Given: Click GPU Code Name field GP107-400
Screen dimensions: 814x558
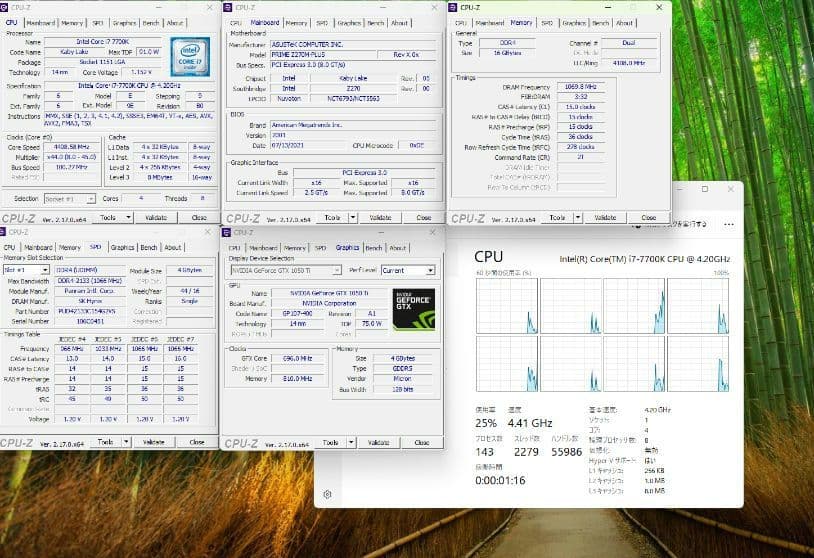Looking at the screenshot, I should [x=298, y=314].
